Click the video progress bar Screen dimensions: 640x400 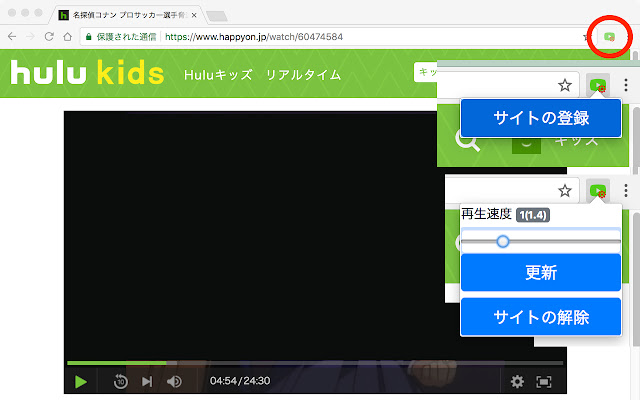point(315,363)
